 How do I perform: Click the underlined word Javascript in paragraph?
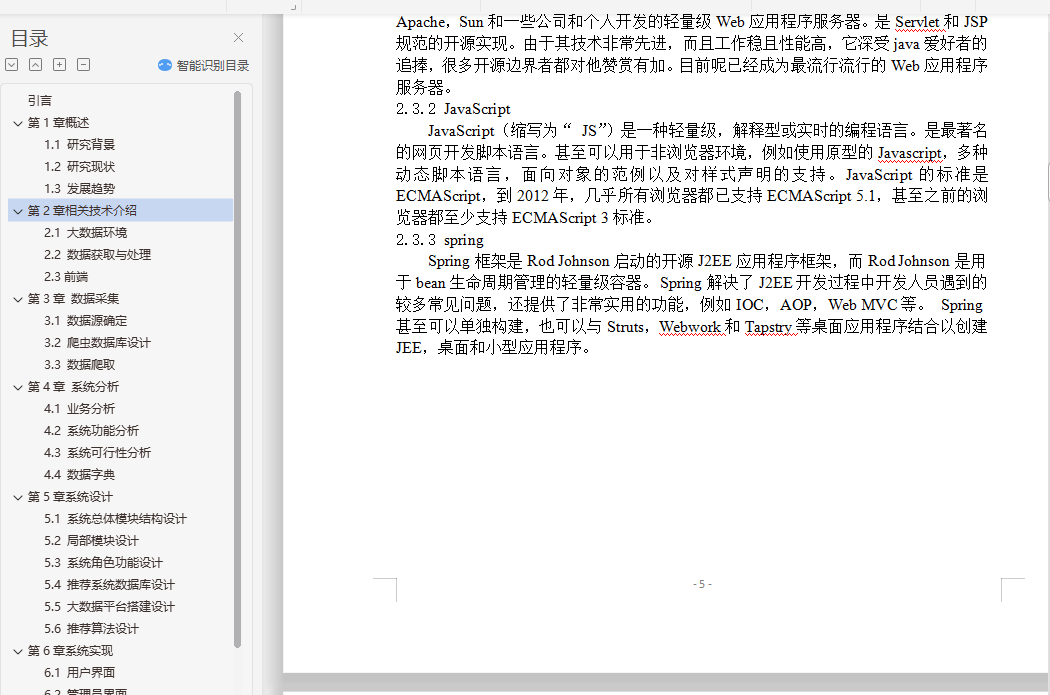909,153
